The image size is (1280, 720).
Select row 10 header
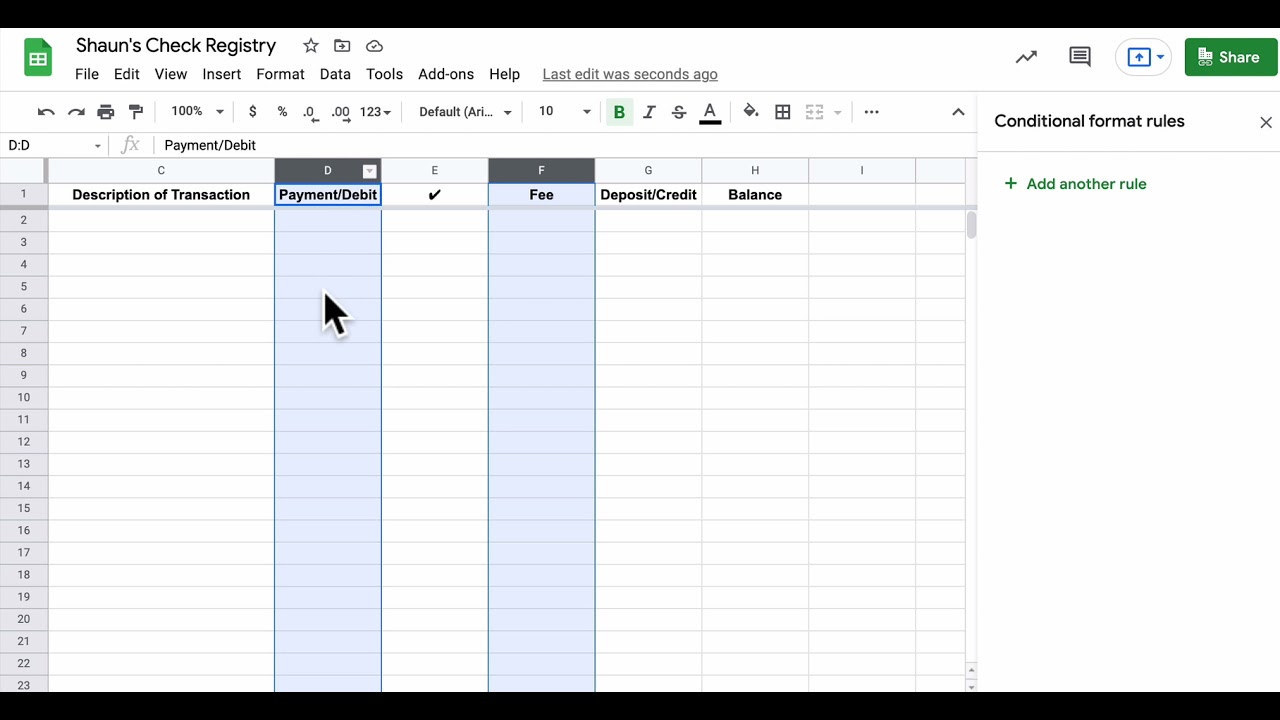(x=23, y=397)
